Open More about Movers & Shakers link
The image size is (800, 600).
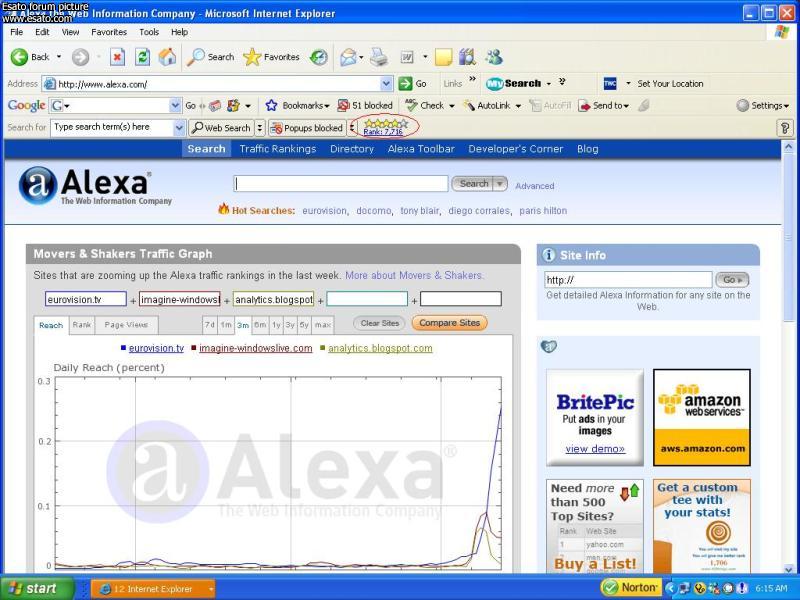pyautogui.click(x=414, y=276)
